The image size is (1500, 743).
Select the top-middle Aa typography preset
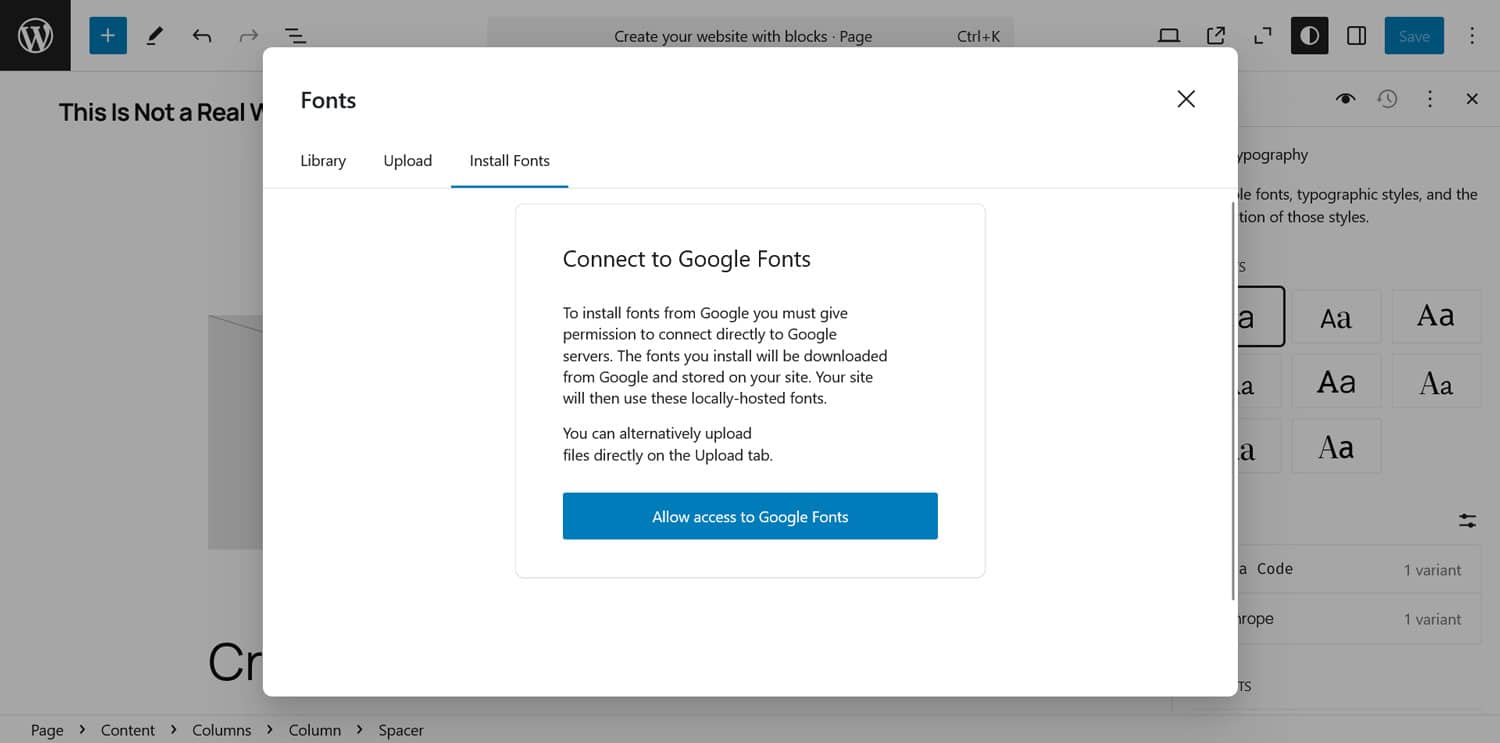coord(1336,318)
